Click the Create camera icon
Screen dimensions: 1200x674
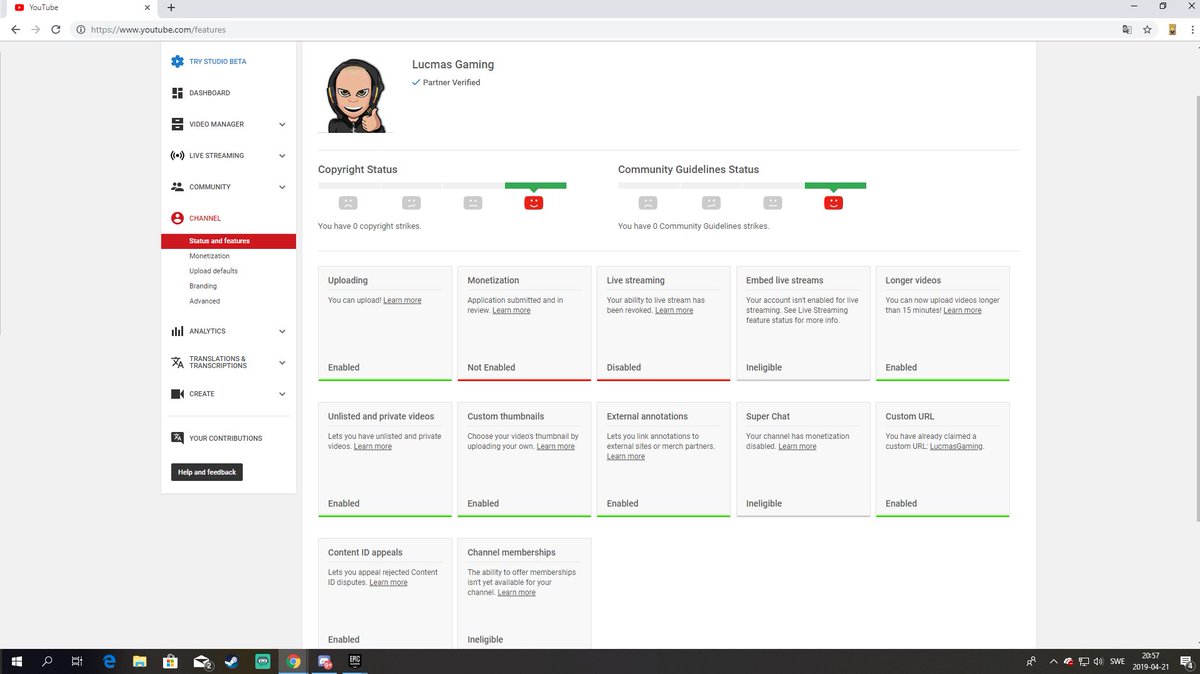point(177,394)
